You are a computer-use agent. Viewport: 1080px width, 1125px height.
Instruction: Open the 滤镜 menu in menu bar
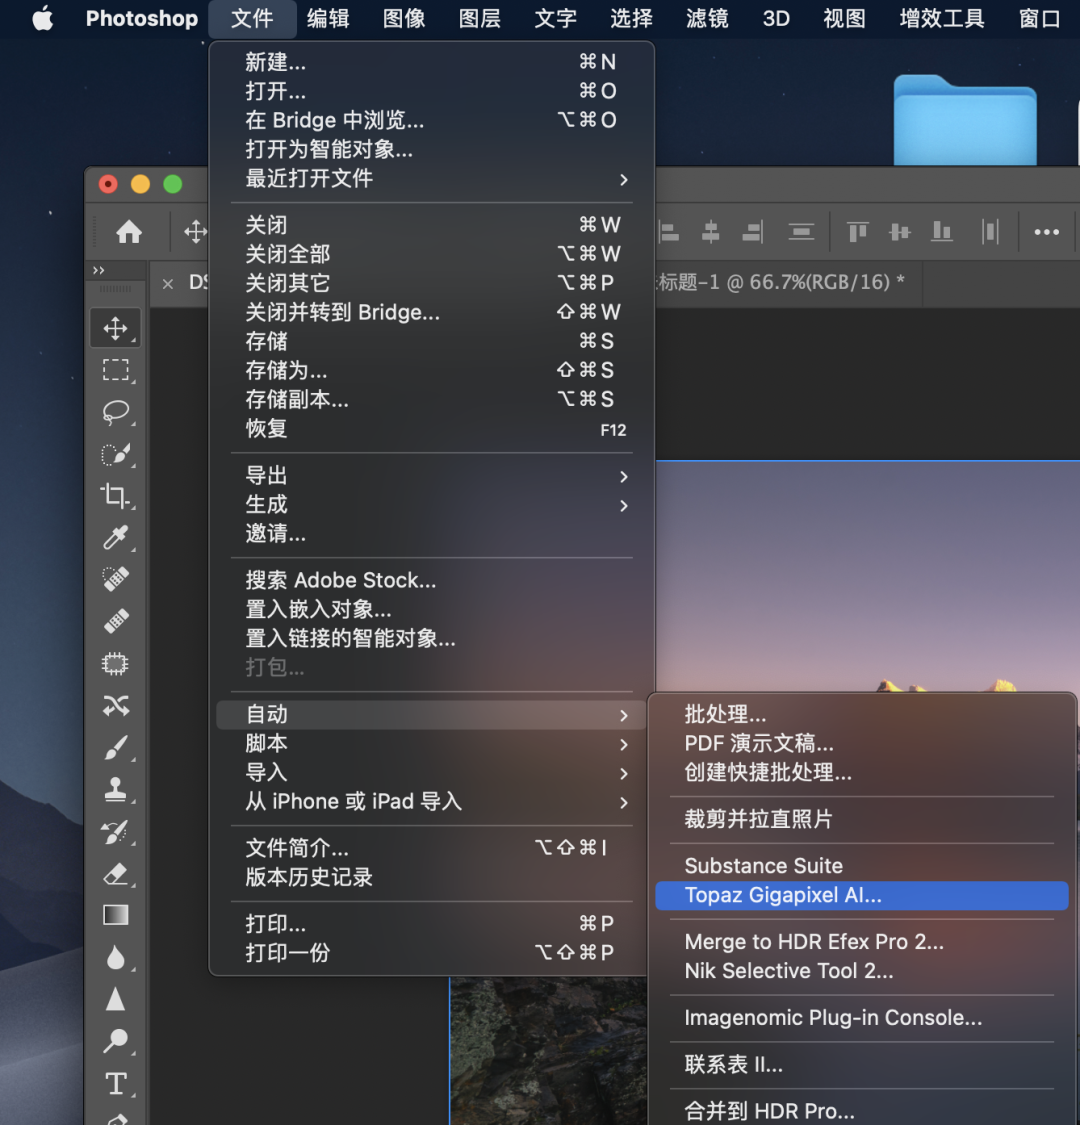point(707,18)
